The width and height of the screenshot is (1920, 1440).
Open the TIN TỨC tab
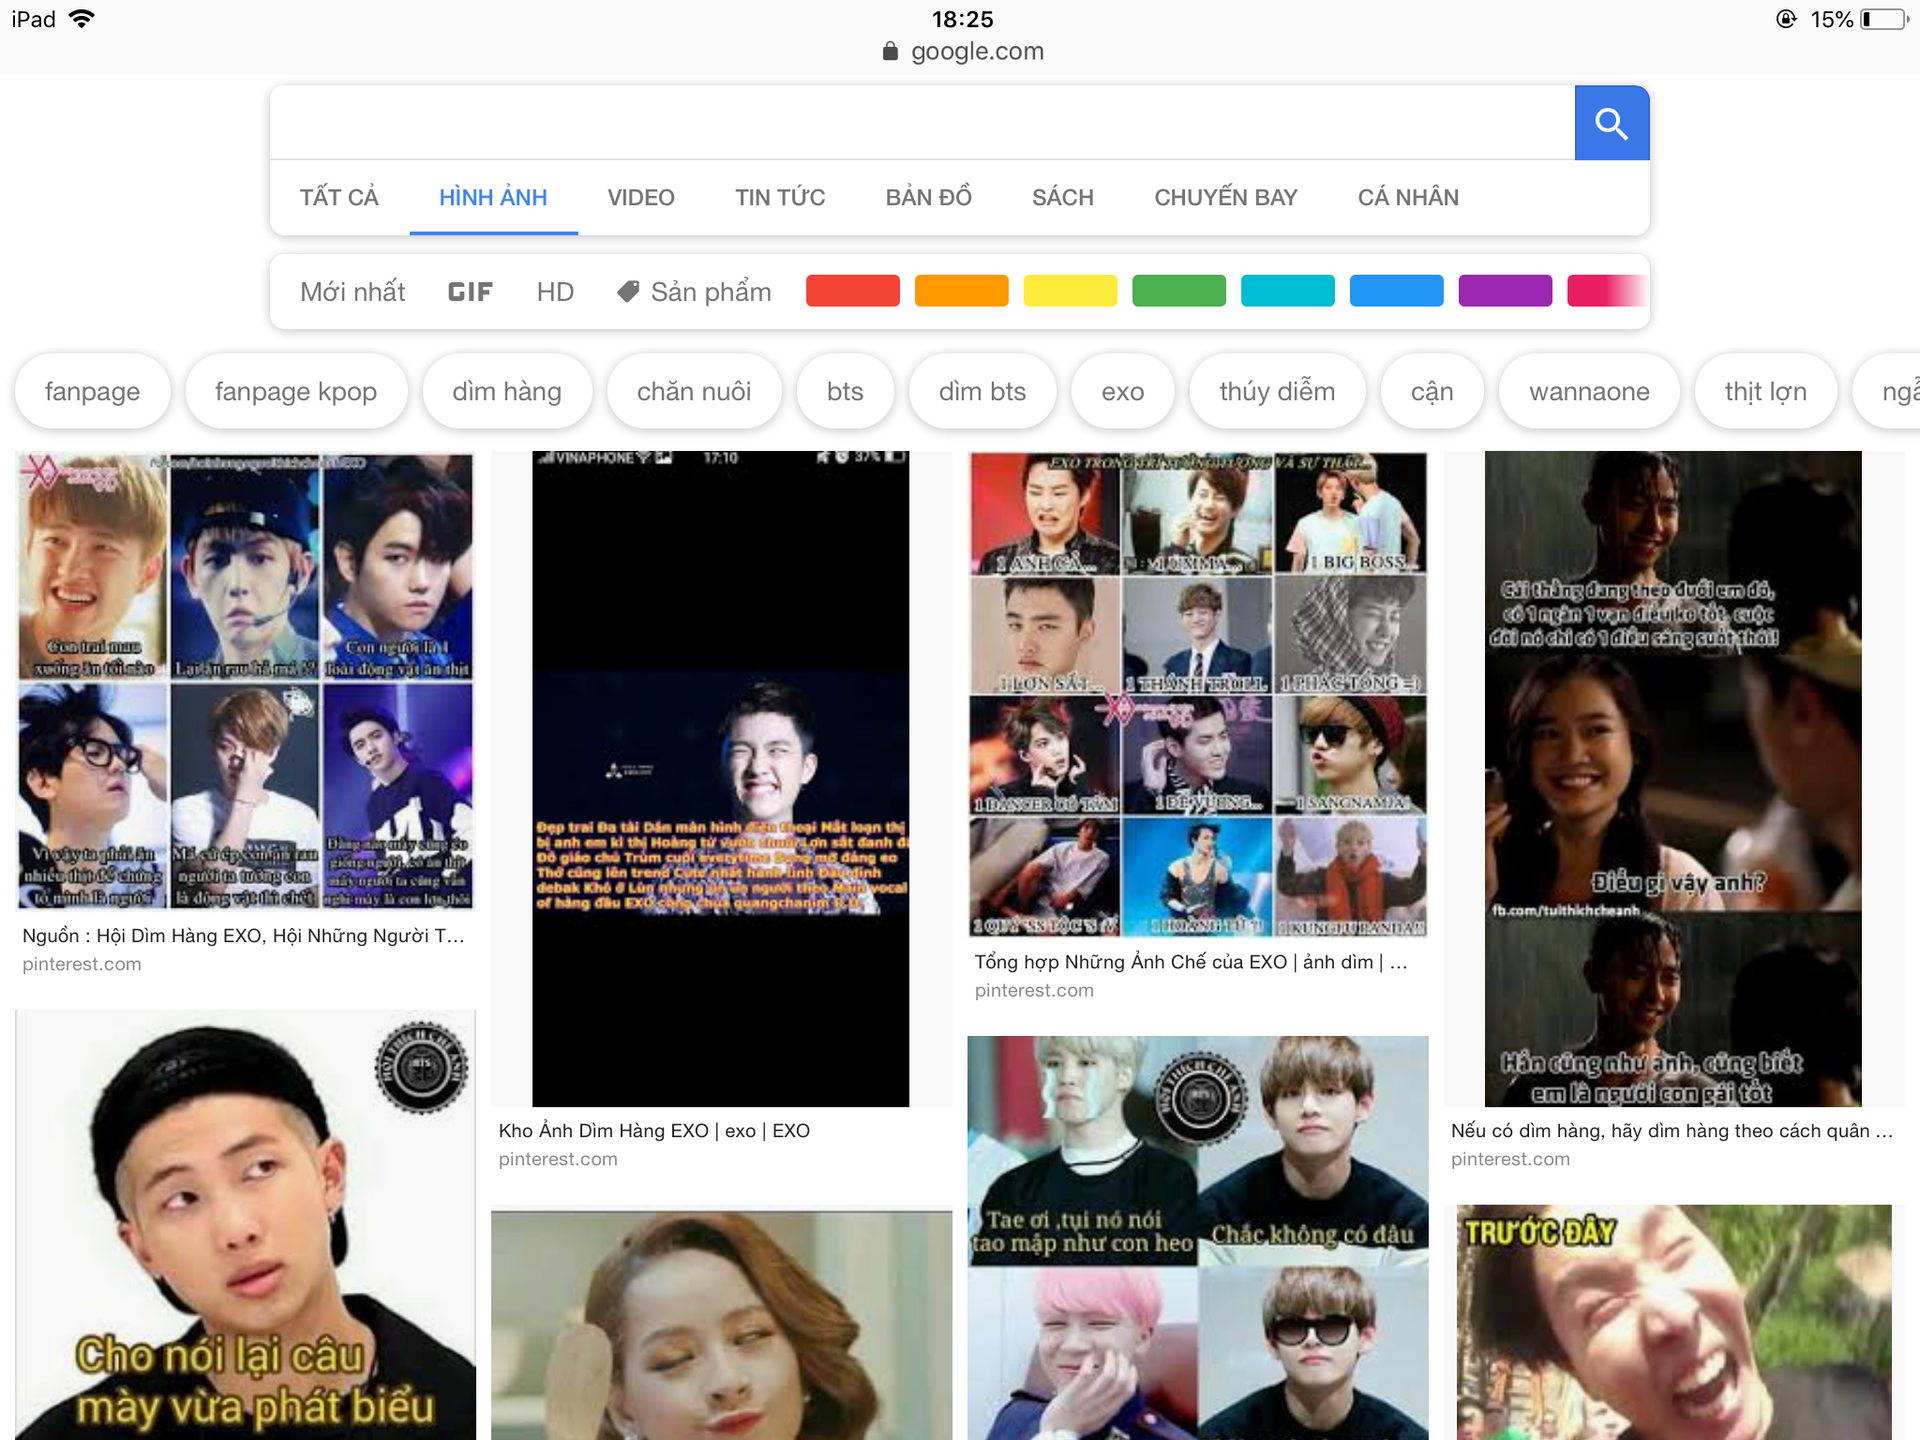click(x=779, y=197)
